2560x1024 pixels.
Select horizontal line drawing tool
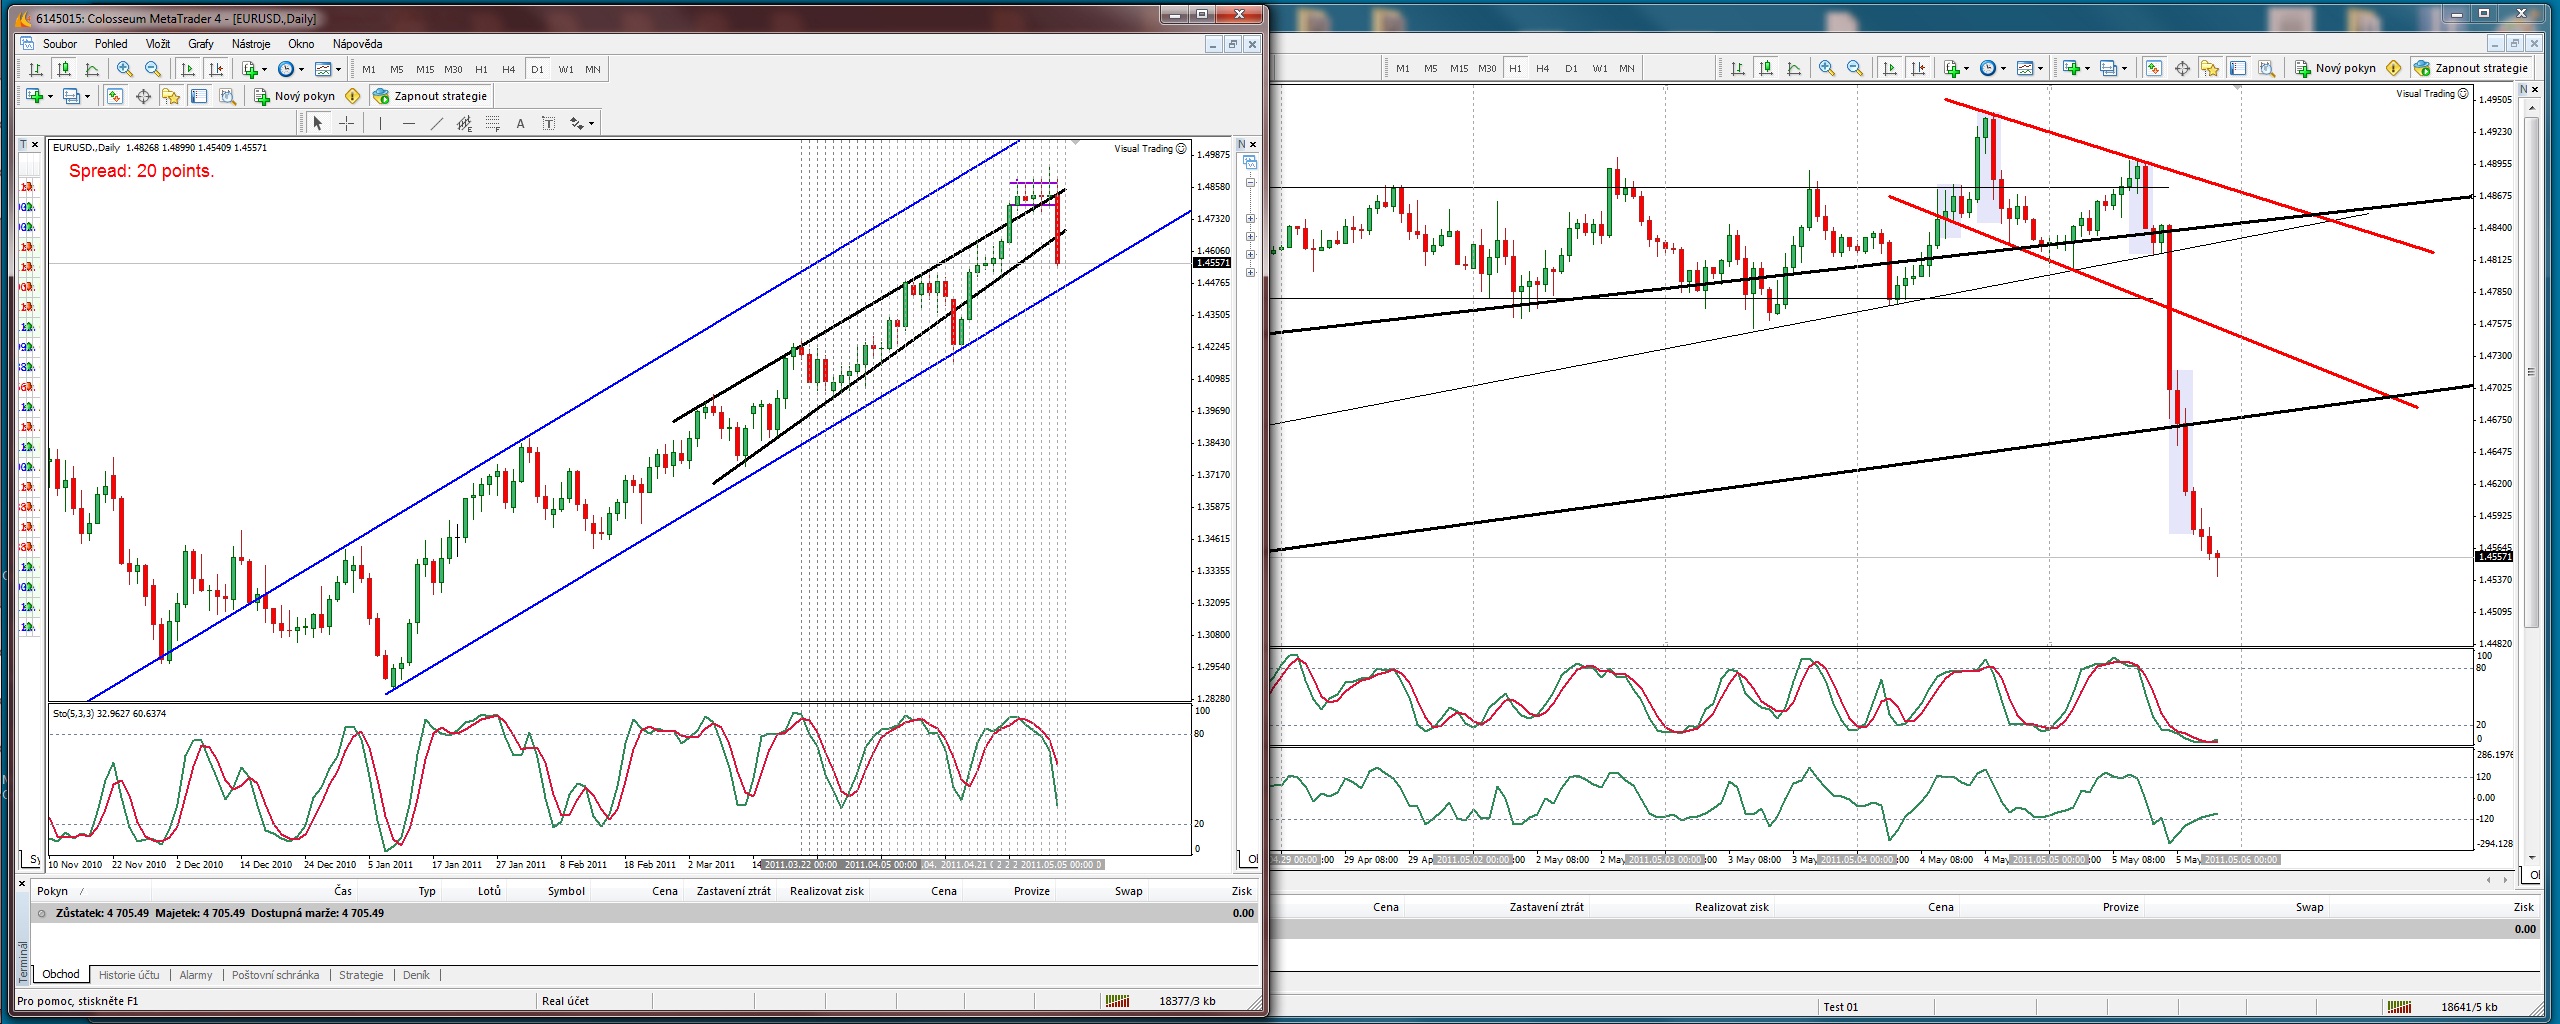pyautogui.click(x=408, y=123)
